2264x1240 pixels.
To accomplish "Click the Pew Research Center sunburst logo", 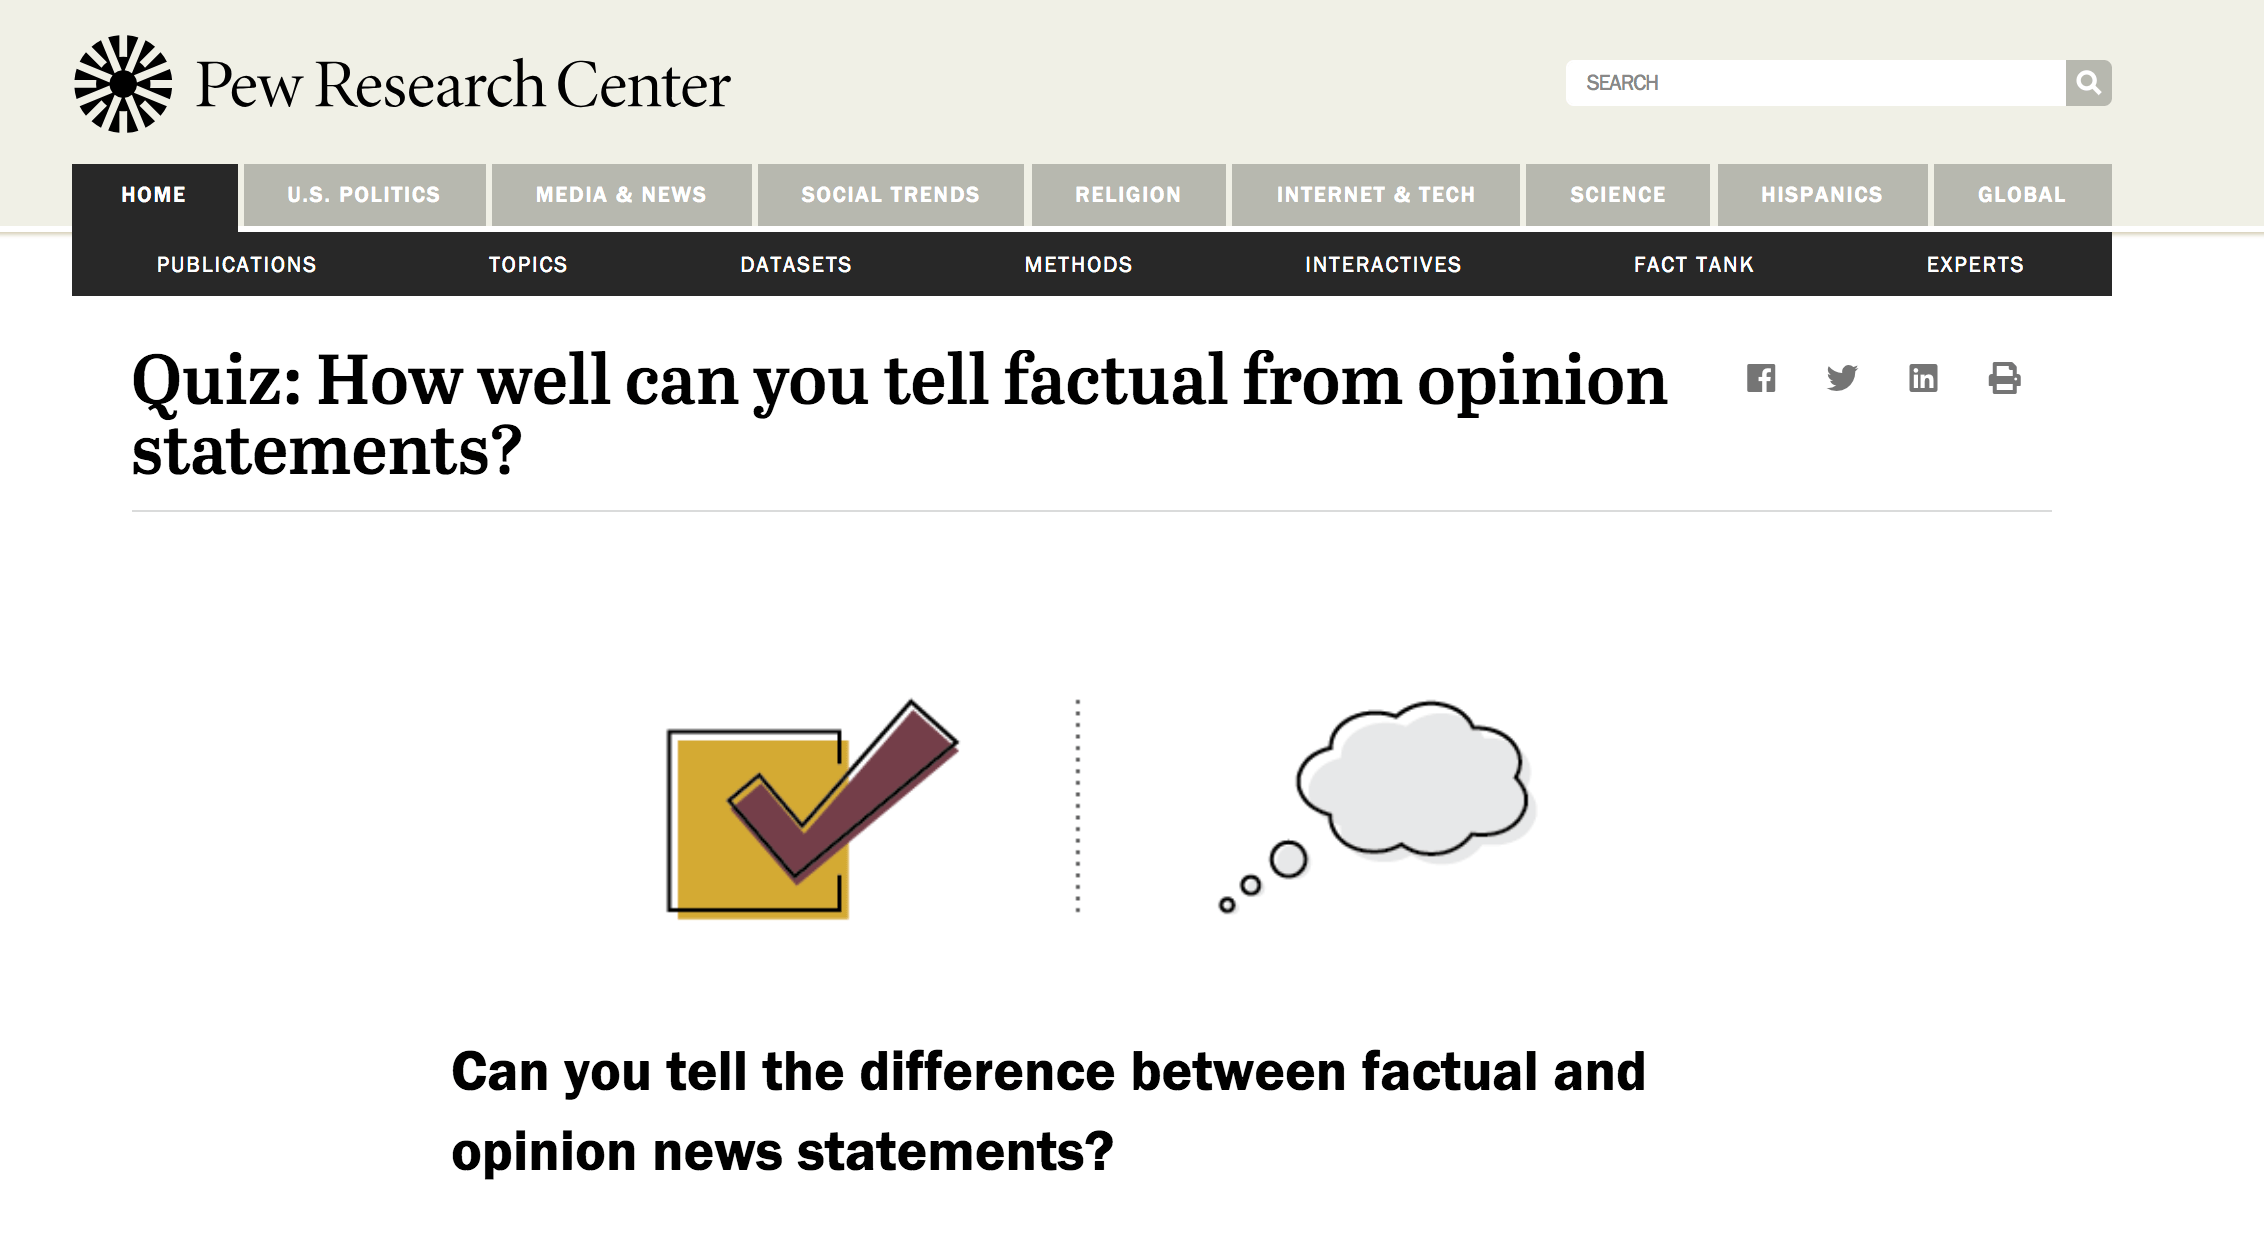I will coord(123,84).
